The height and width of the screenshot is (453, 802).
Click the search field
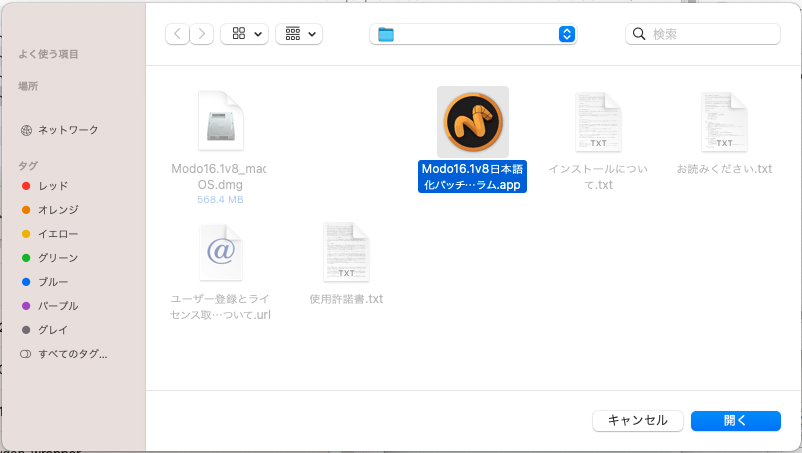point(703,34)
